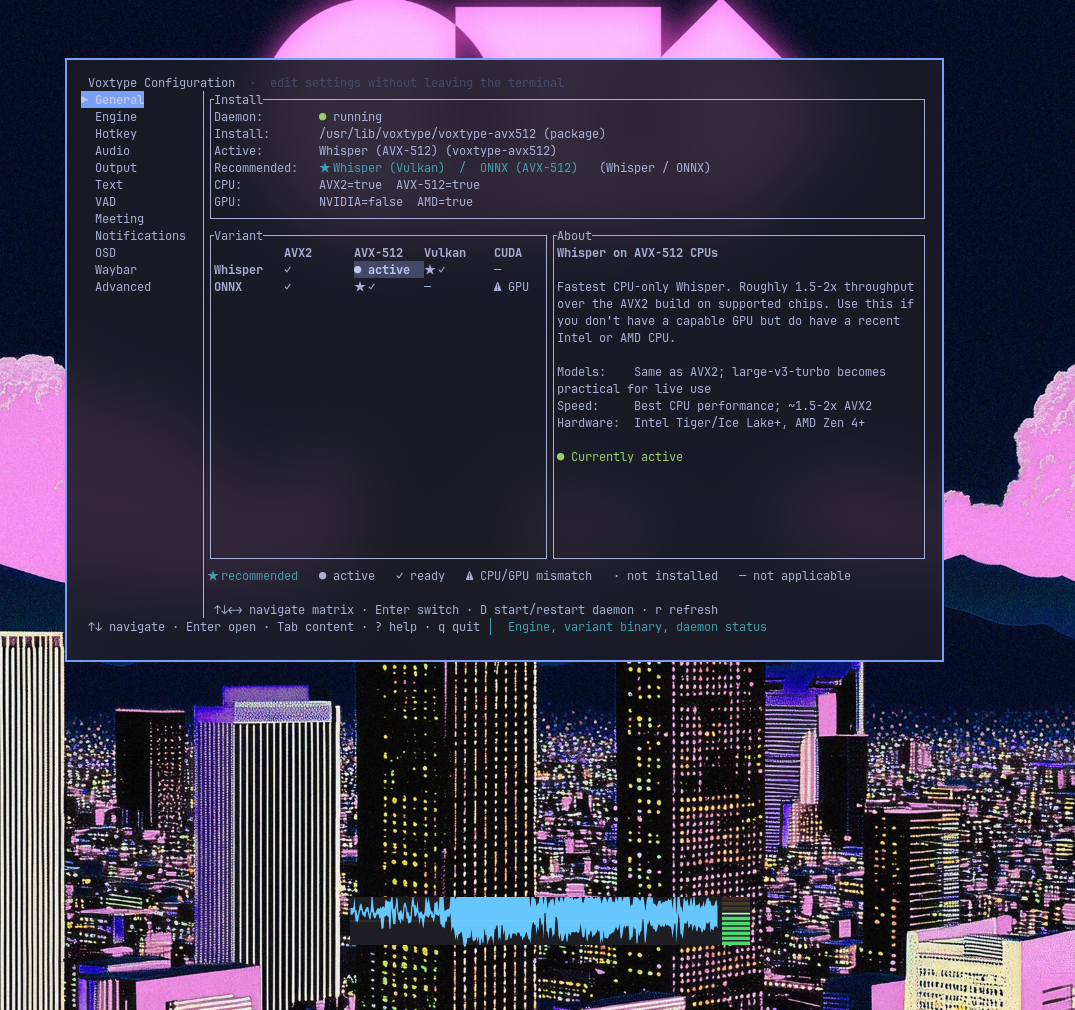Click the star icon in the recommended legend
1075x1010 pixels.
pyautogui.click(x=213, y=576)
